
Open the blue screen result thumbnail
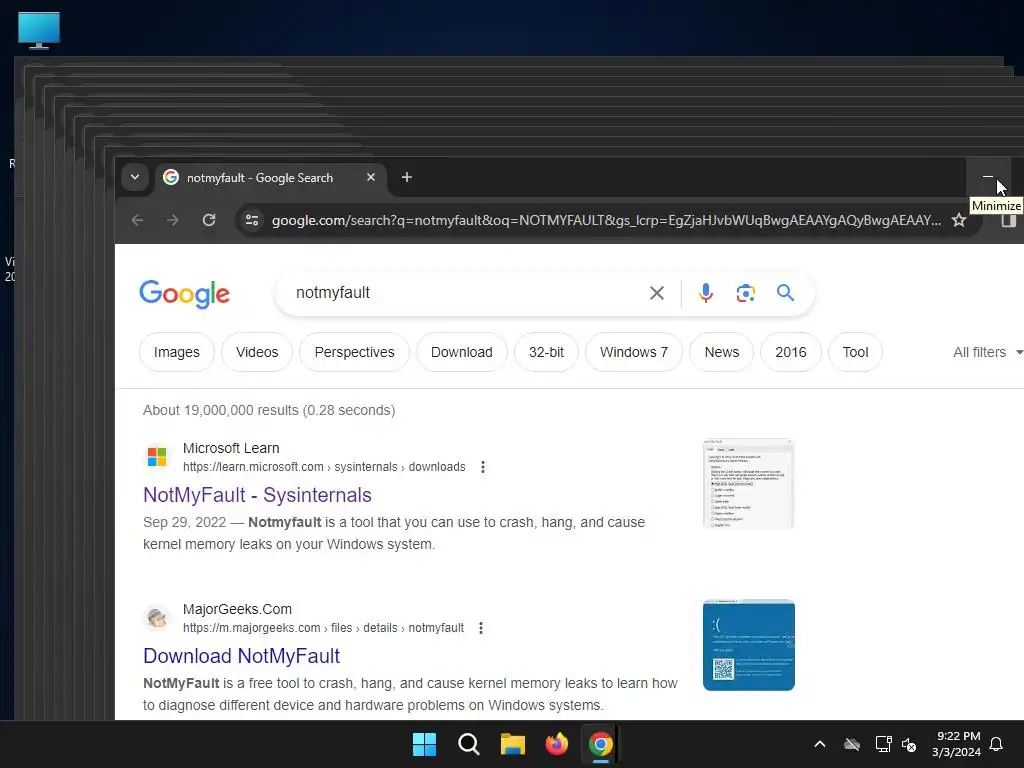pyautogui.click(x=748, y=645)
